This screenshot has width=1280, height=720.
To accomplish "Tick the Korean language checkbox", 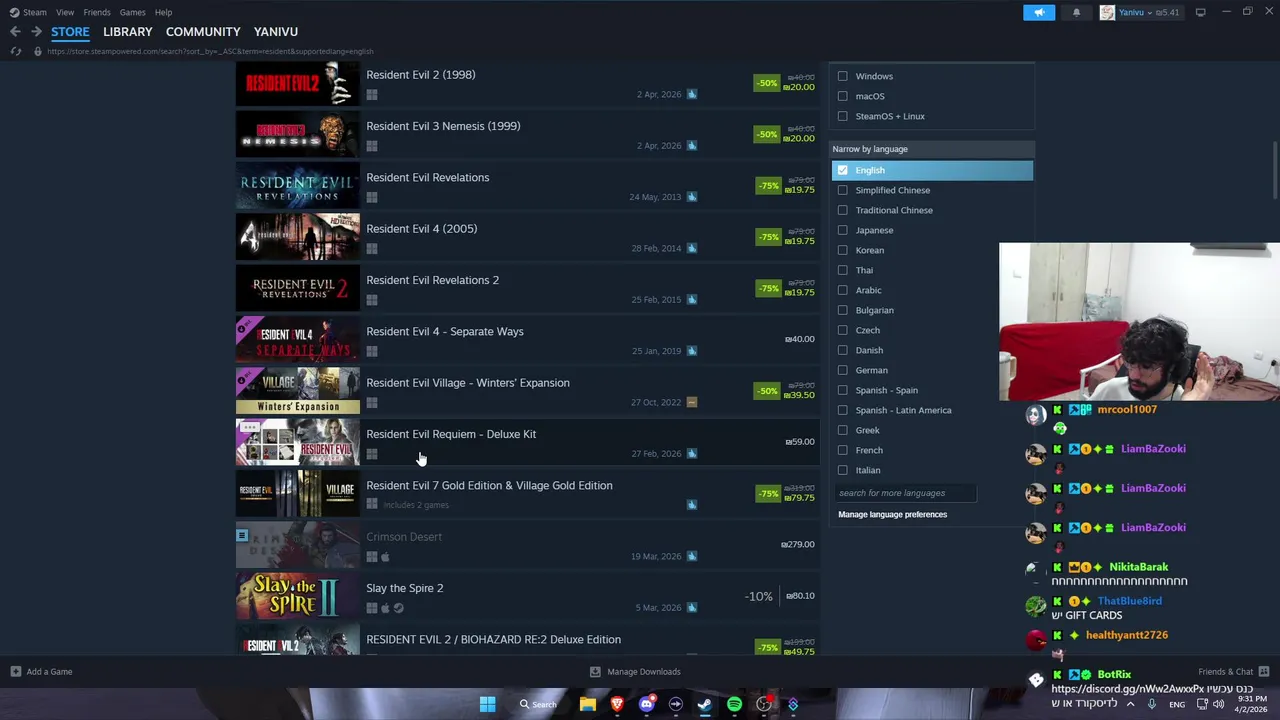I will tap(842, 250).
